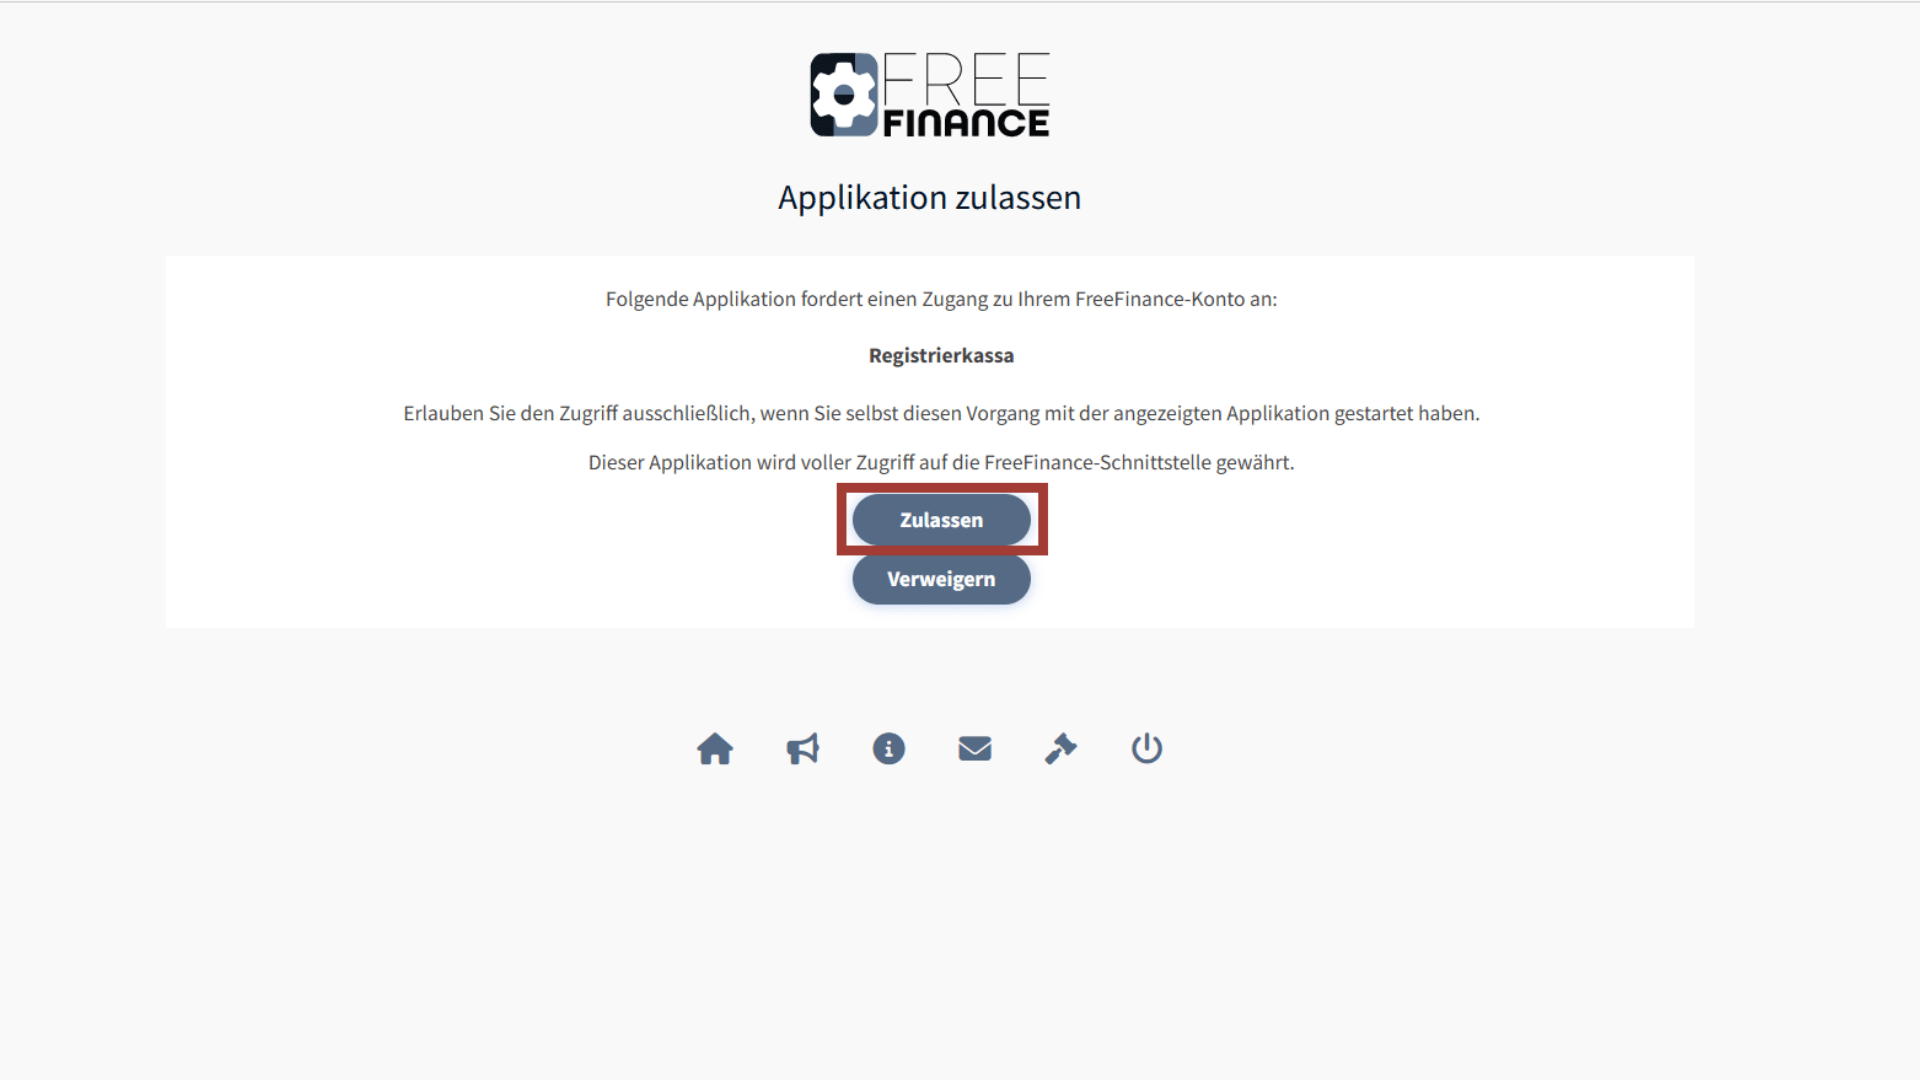Image resolution: width=1920 pixels, height=1080 pixels.
Task: Click the "Folgende Applikation fordert" sentence
Action: click(941, 299)
